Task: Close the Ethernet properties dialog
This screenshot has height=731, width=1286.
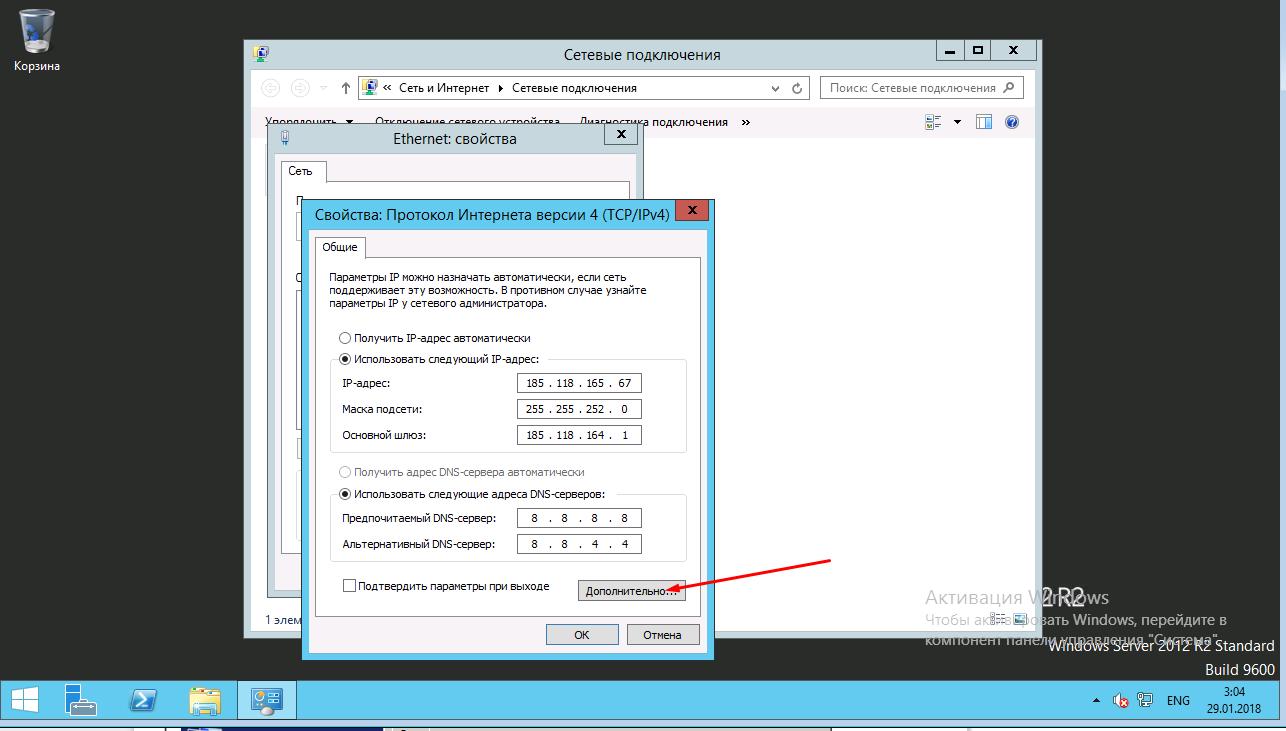Action: [x=621, y=134]
